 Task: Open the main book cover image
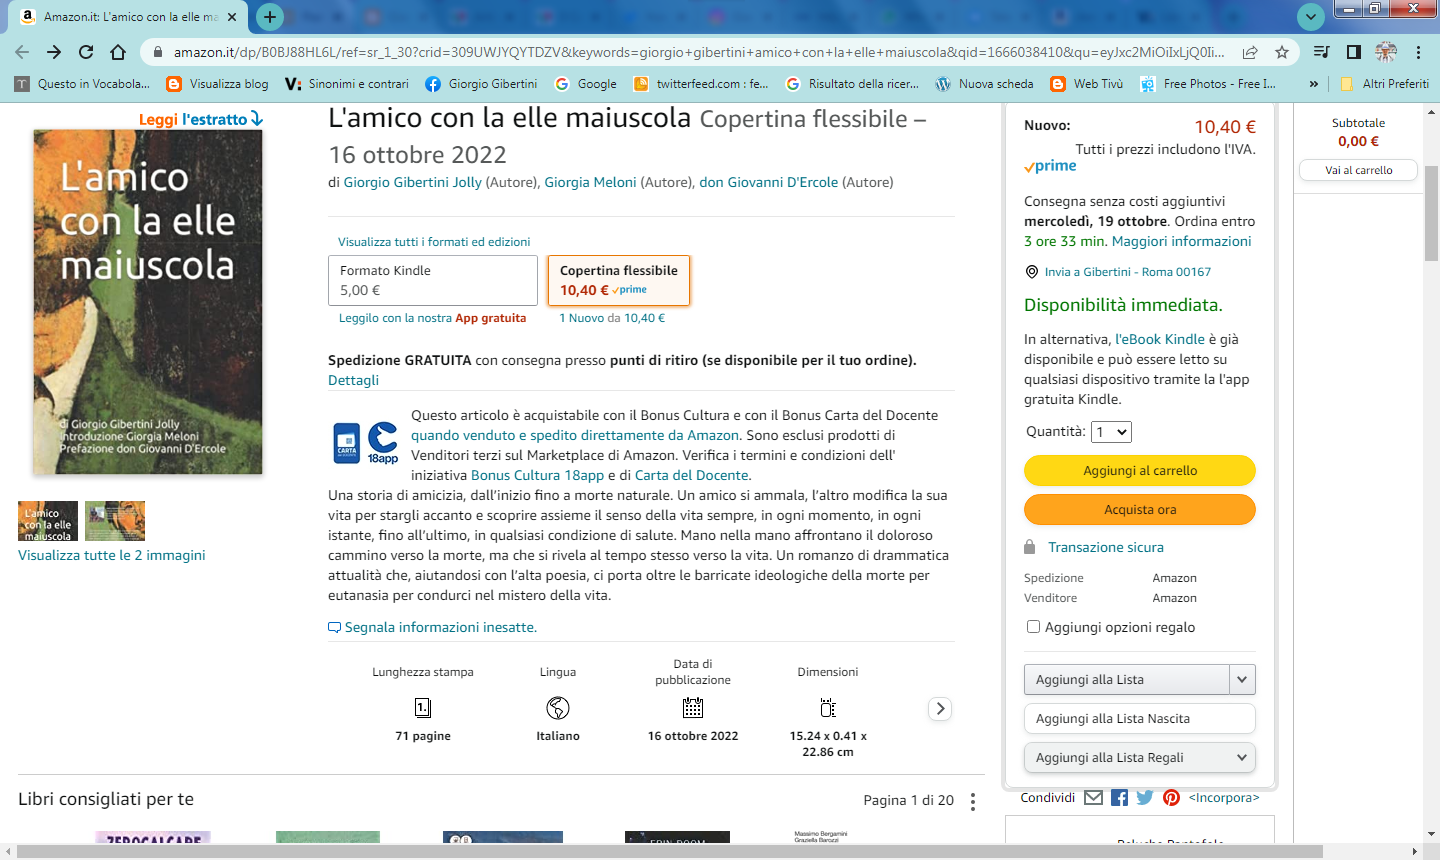point(148,302)
